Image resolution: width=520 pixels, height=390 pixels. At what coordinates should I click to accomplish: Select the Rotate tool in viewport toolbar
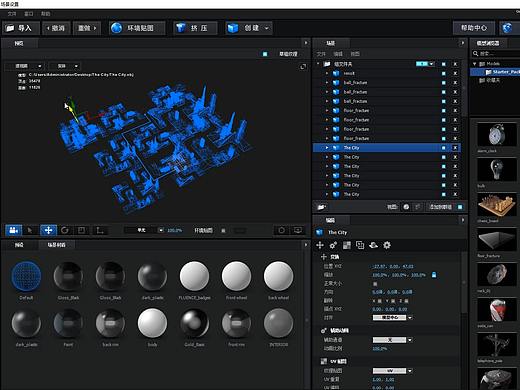65,230
